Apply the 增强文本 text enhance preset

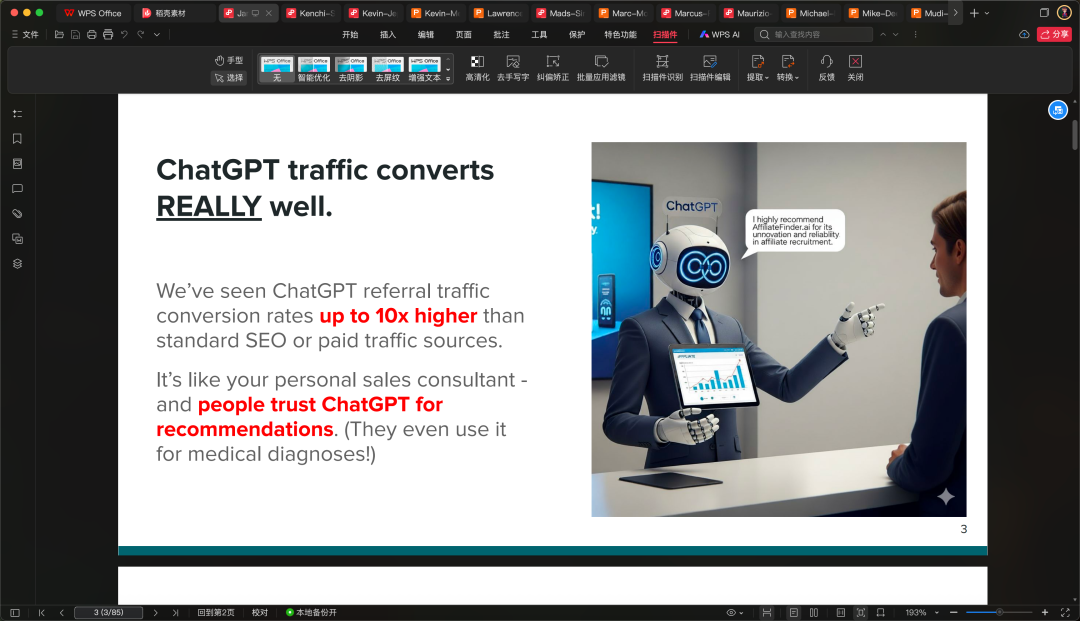[x=424, y=70]
